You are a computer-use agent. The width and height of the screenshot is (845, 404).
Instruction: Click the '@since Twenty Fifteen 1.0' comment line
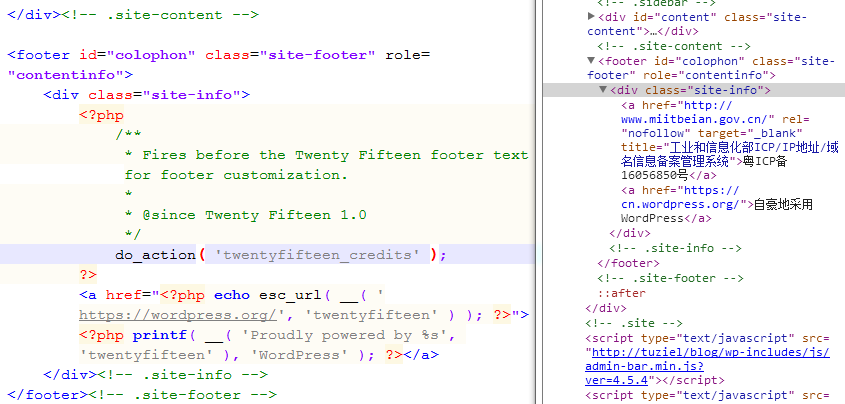pos(246,215)
